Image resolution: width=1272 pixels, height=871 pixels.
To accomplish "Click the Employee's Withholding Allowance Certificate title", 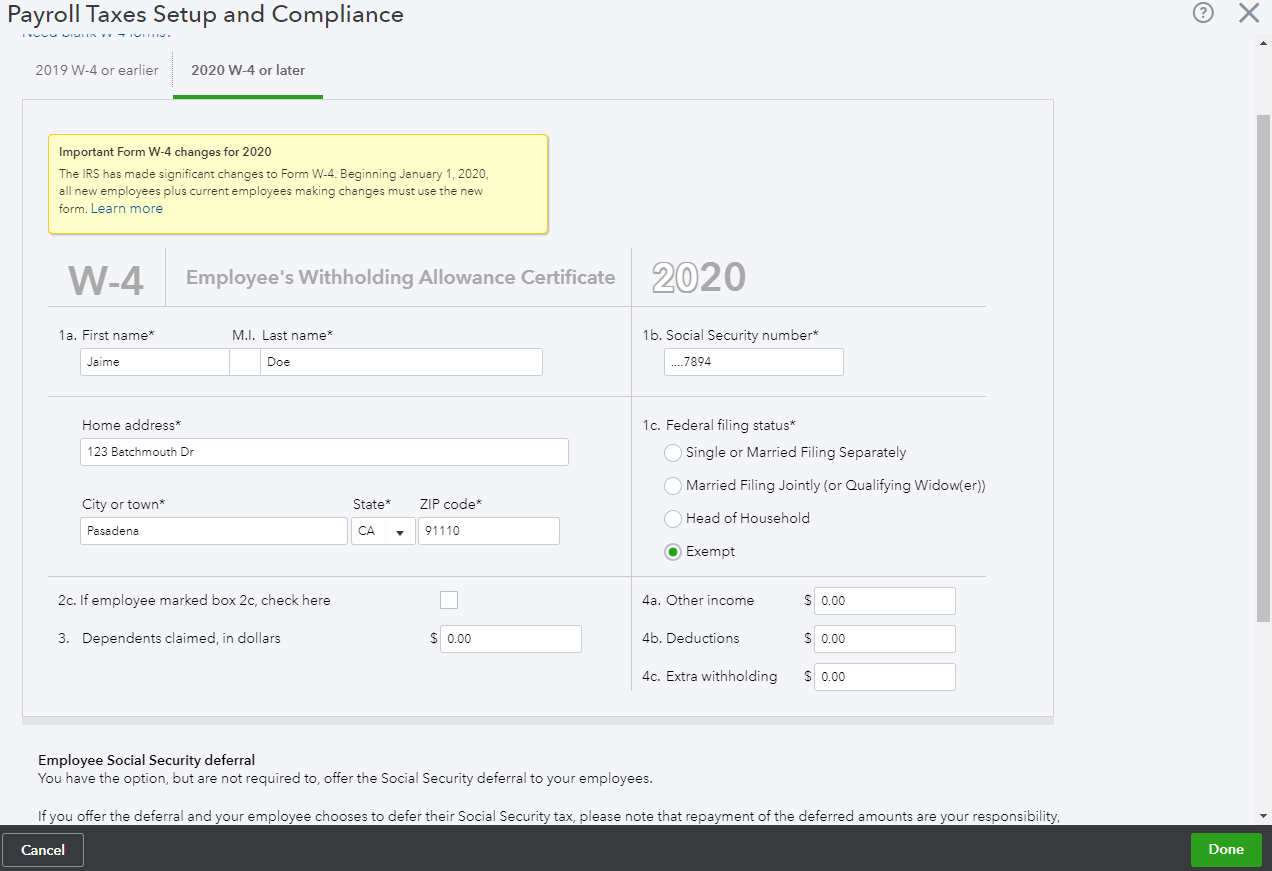I will pyautogui.click(x=401, y=277).
